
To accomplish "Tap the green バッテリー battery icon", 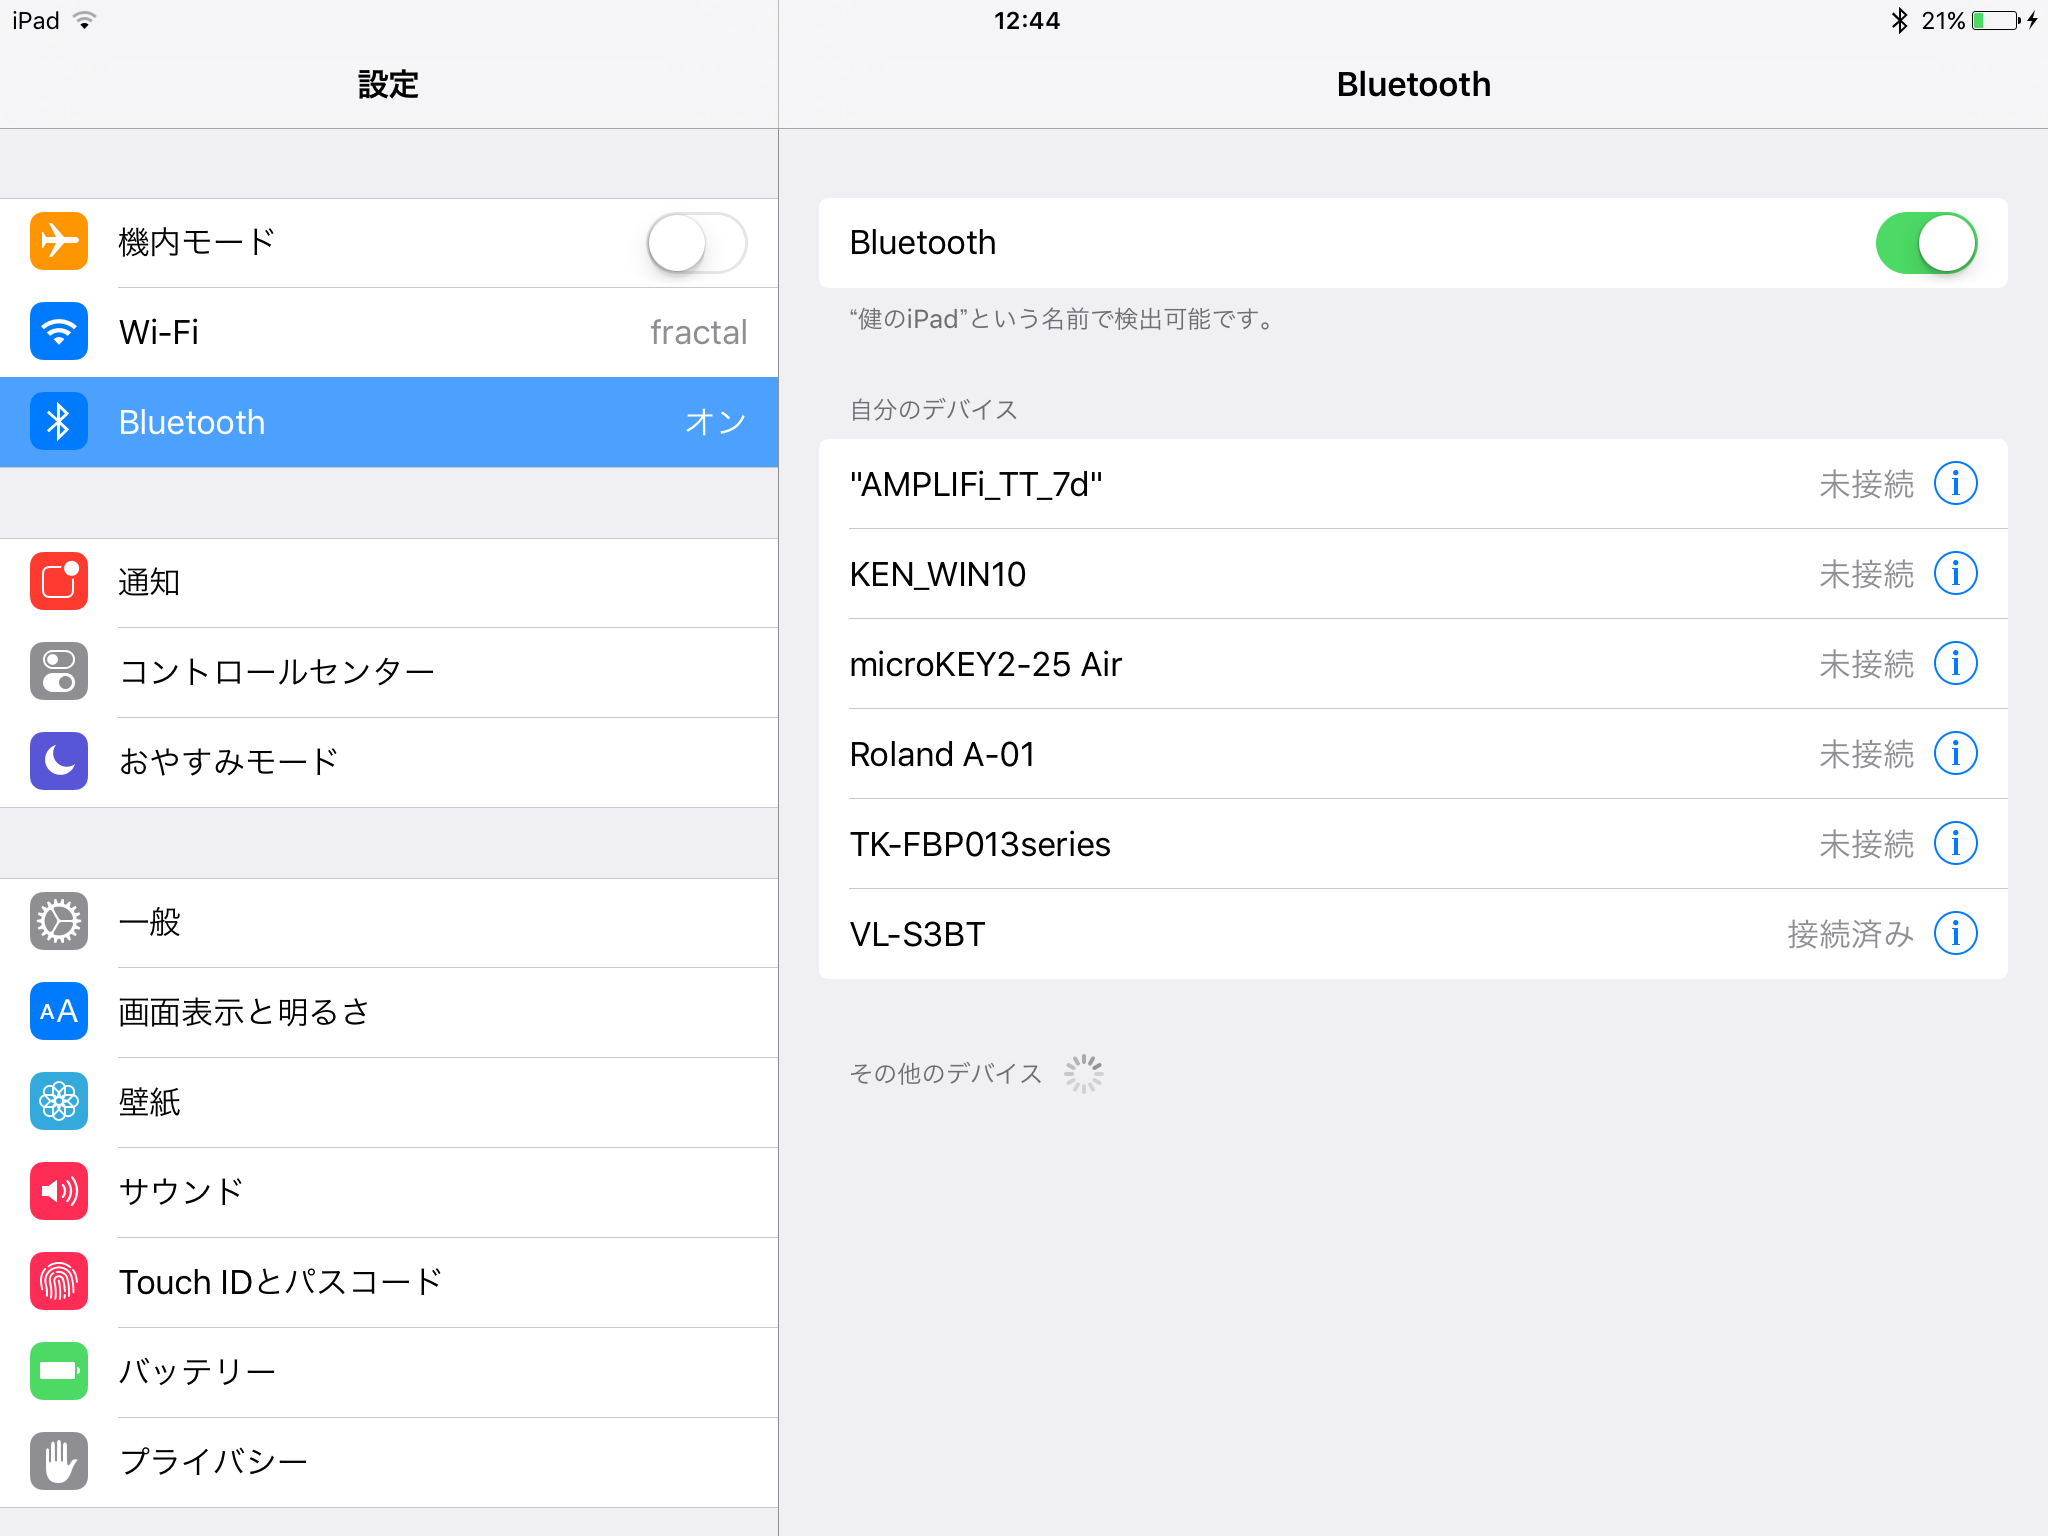I will [59, 1372].
